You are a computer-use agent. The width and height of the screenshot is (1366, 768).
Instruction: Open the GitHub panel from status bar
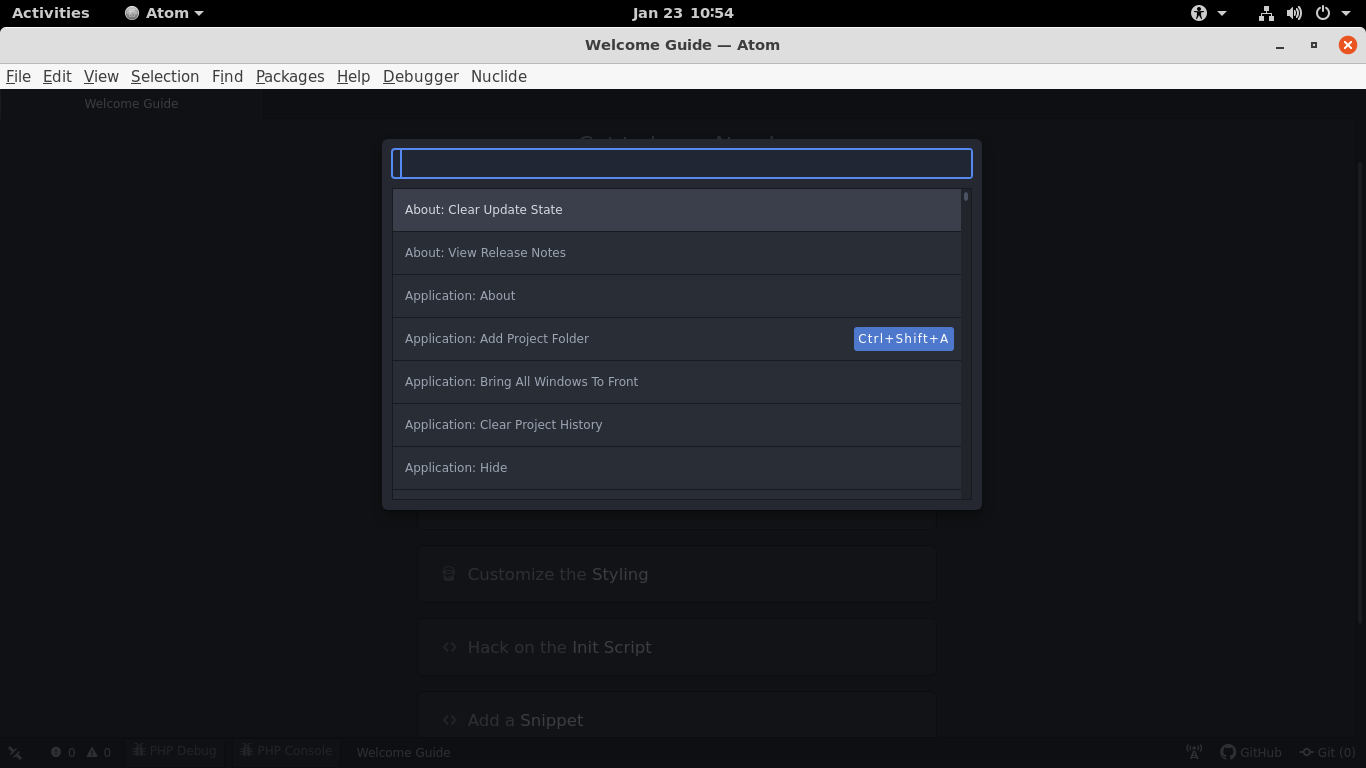1251,752
